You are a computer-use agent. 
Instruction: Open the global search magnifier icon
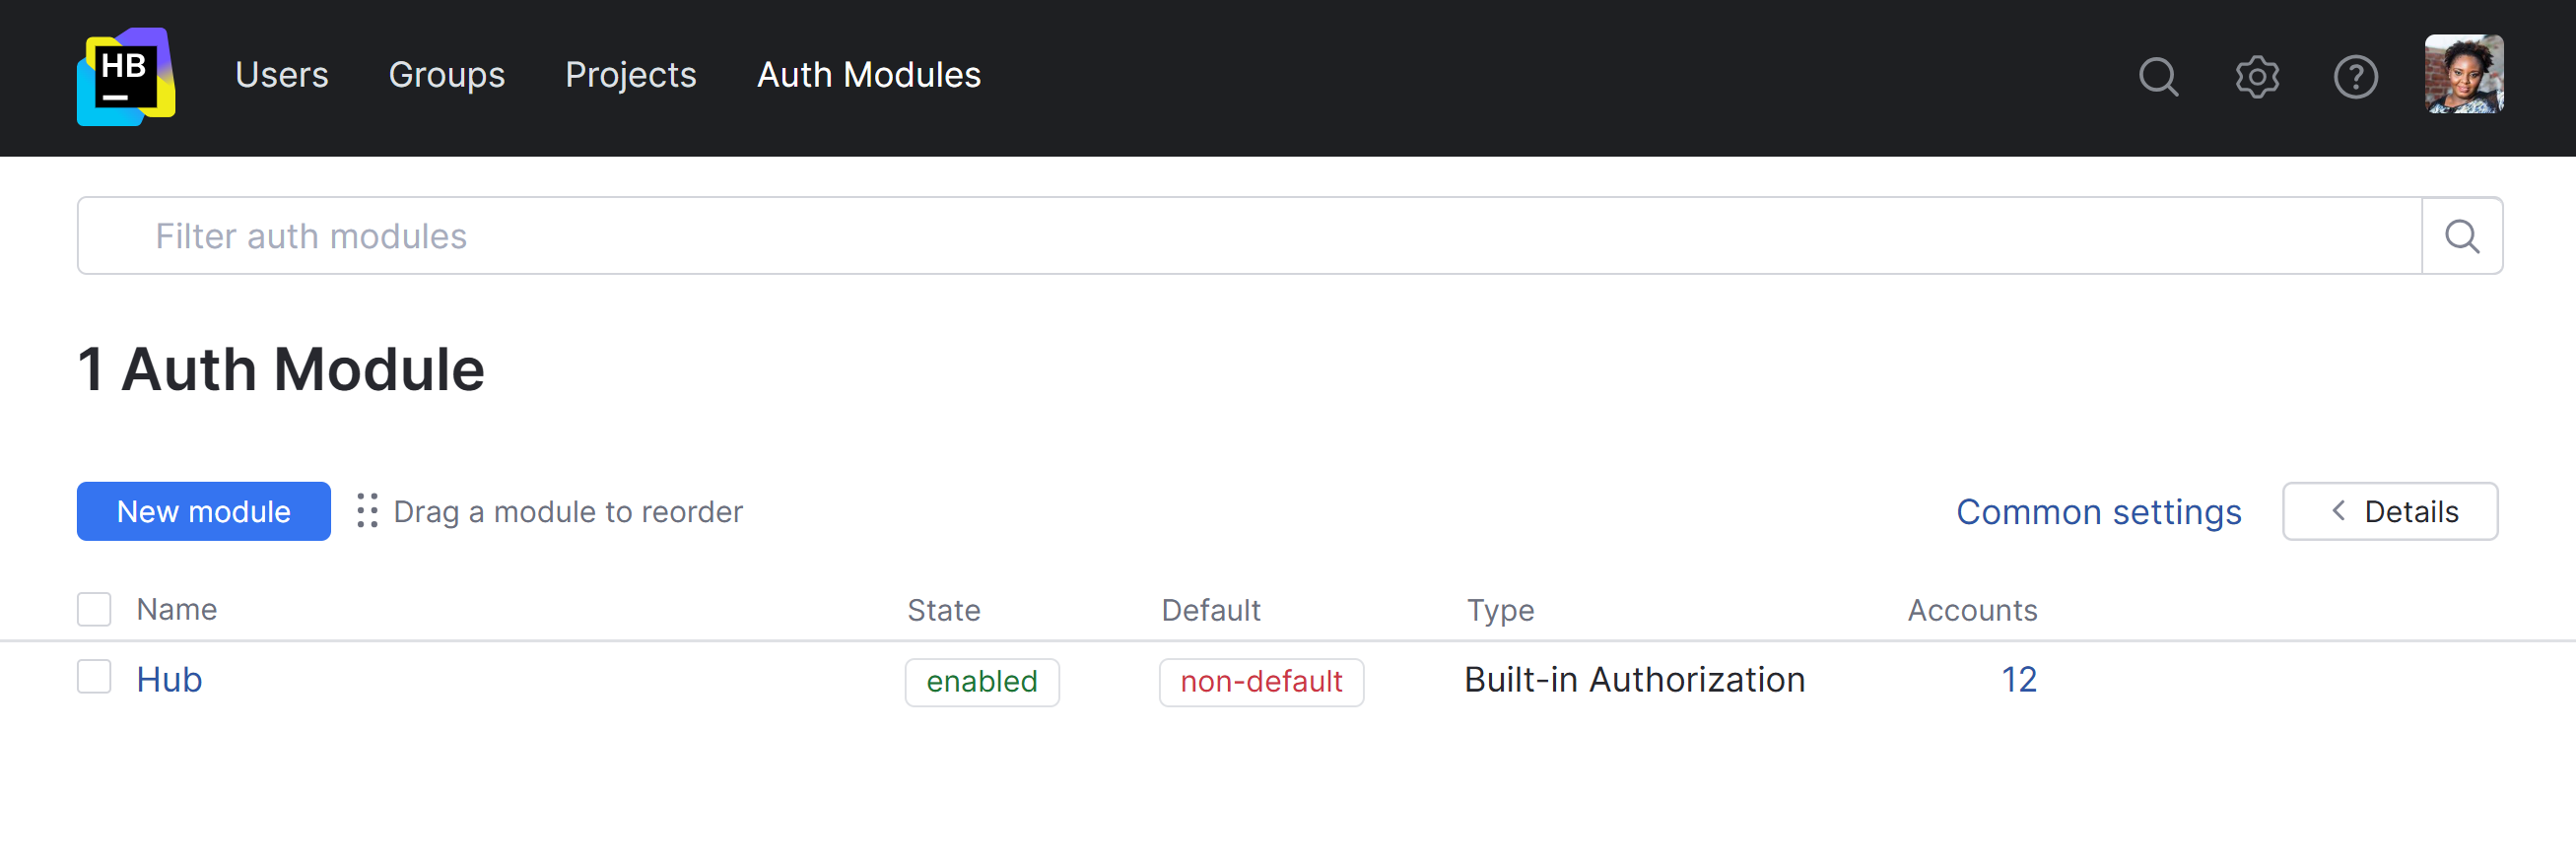point(2157,76)
